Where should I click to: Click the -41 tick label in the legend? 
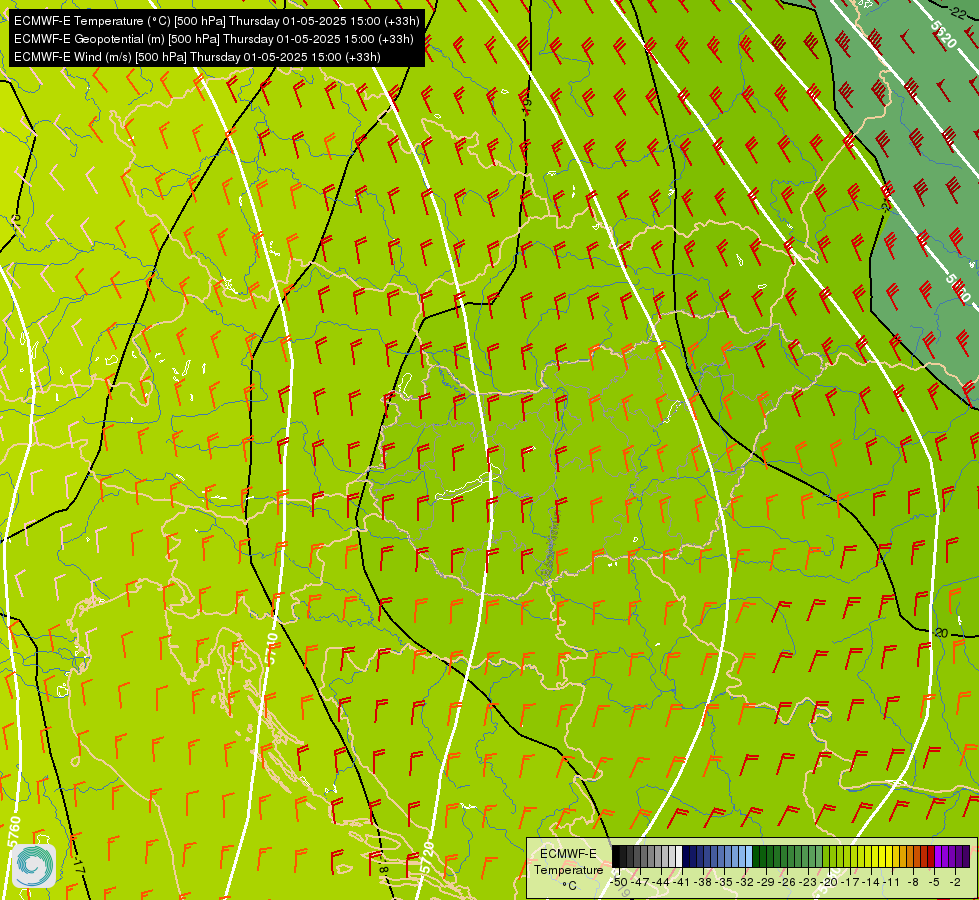pyautogui.click(x=681, y=882)
